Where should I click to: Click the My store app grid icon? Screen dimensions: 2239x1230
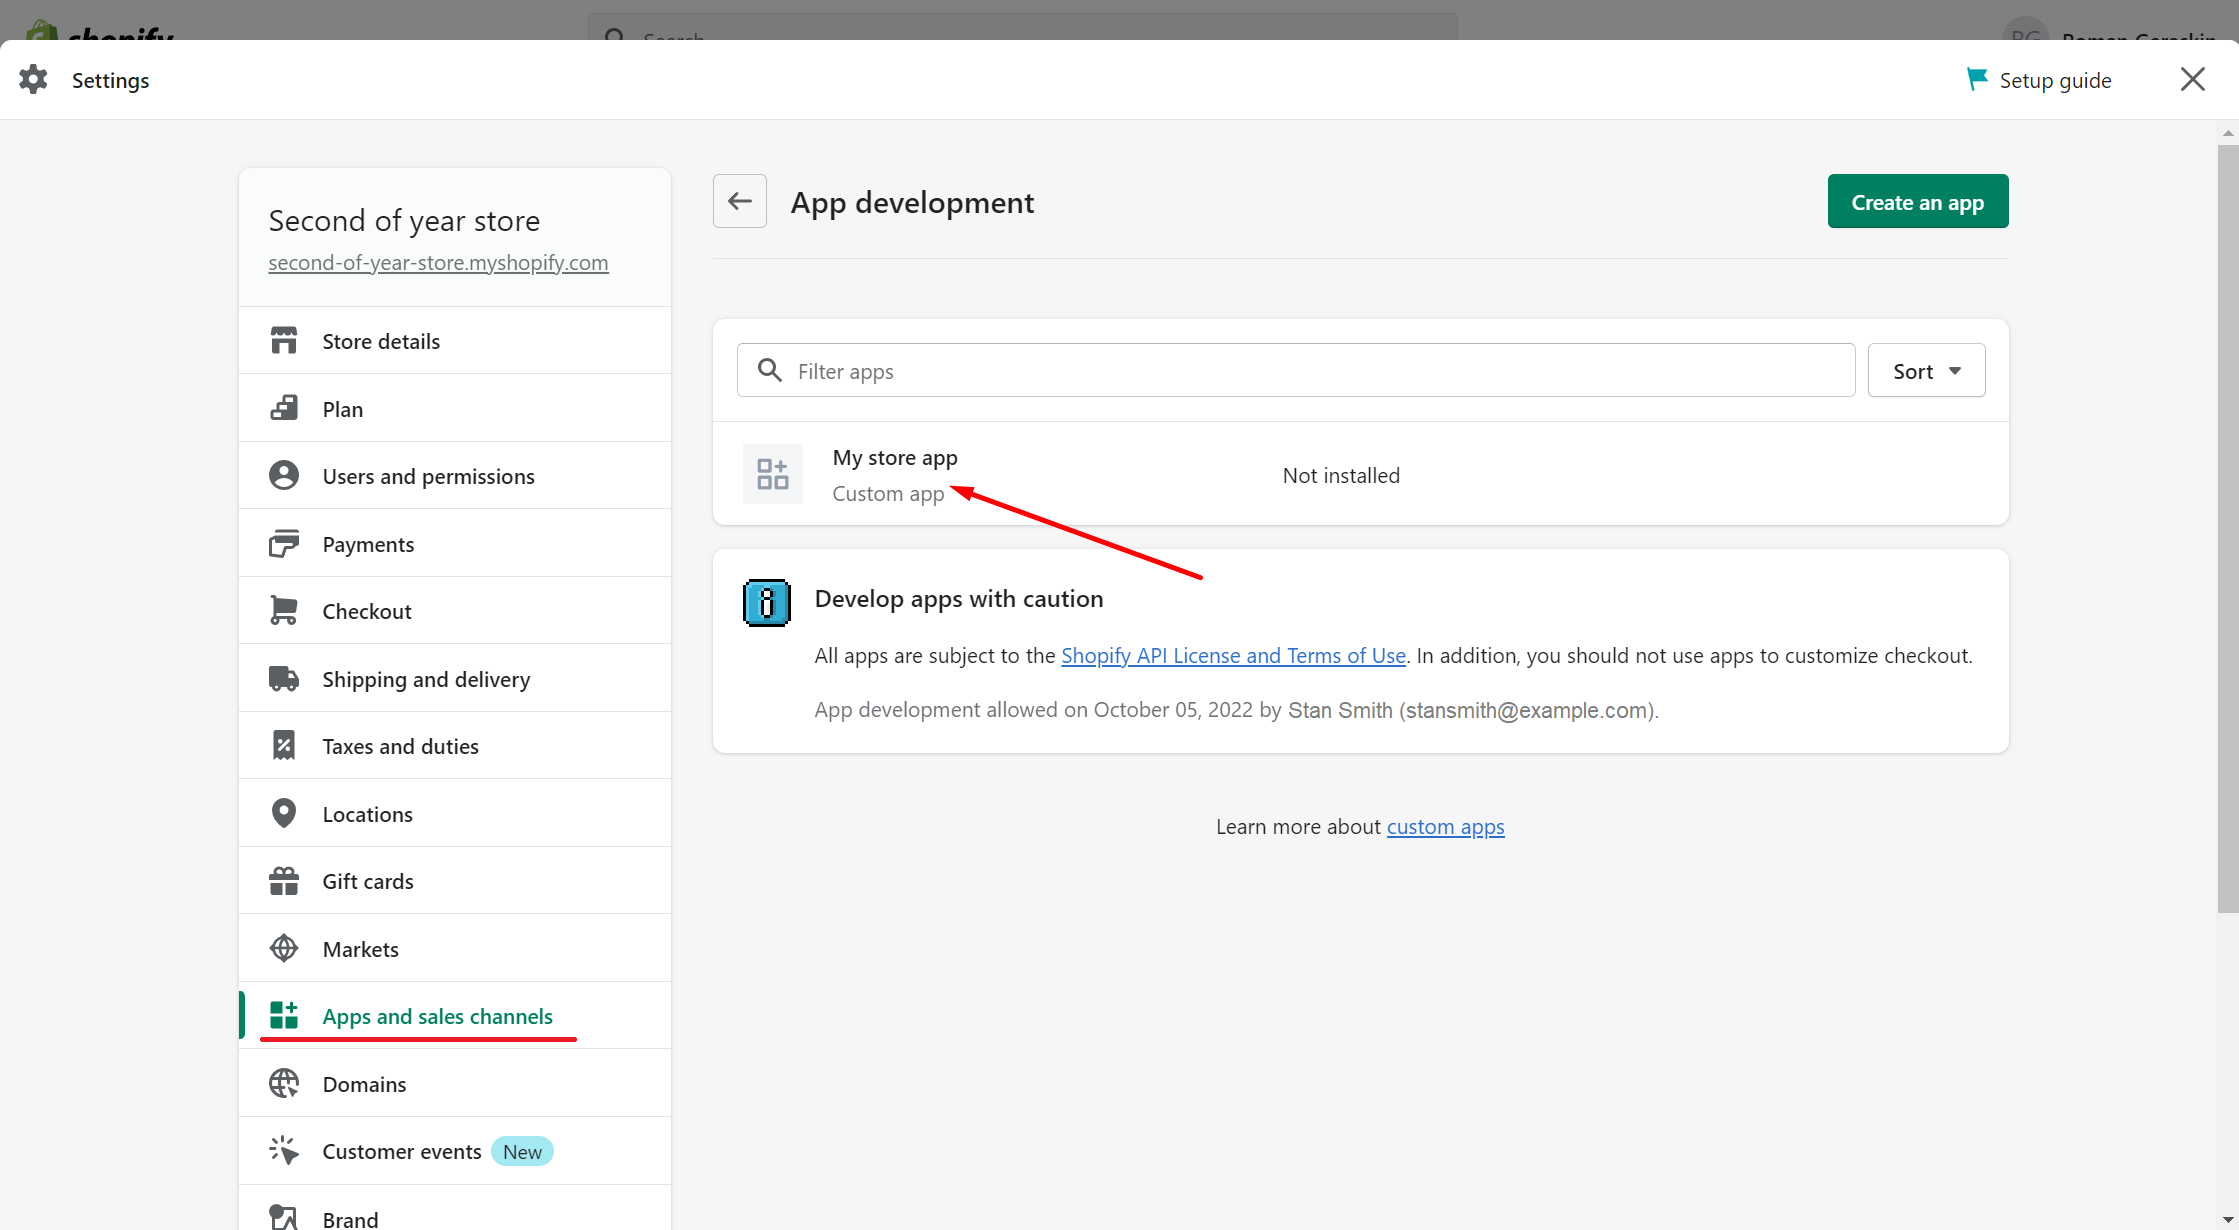[x=772, y=474]
